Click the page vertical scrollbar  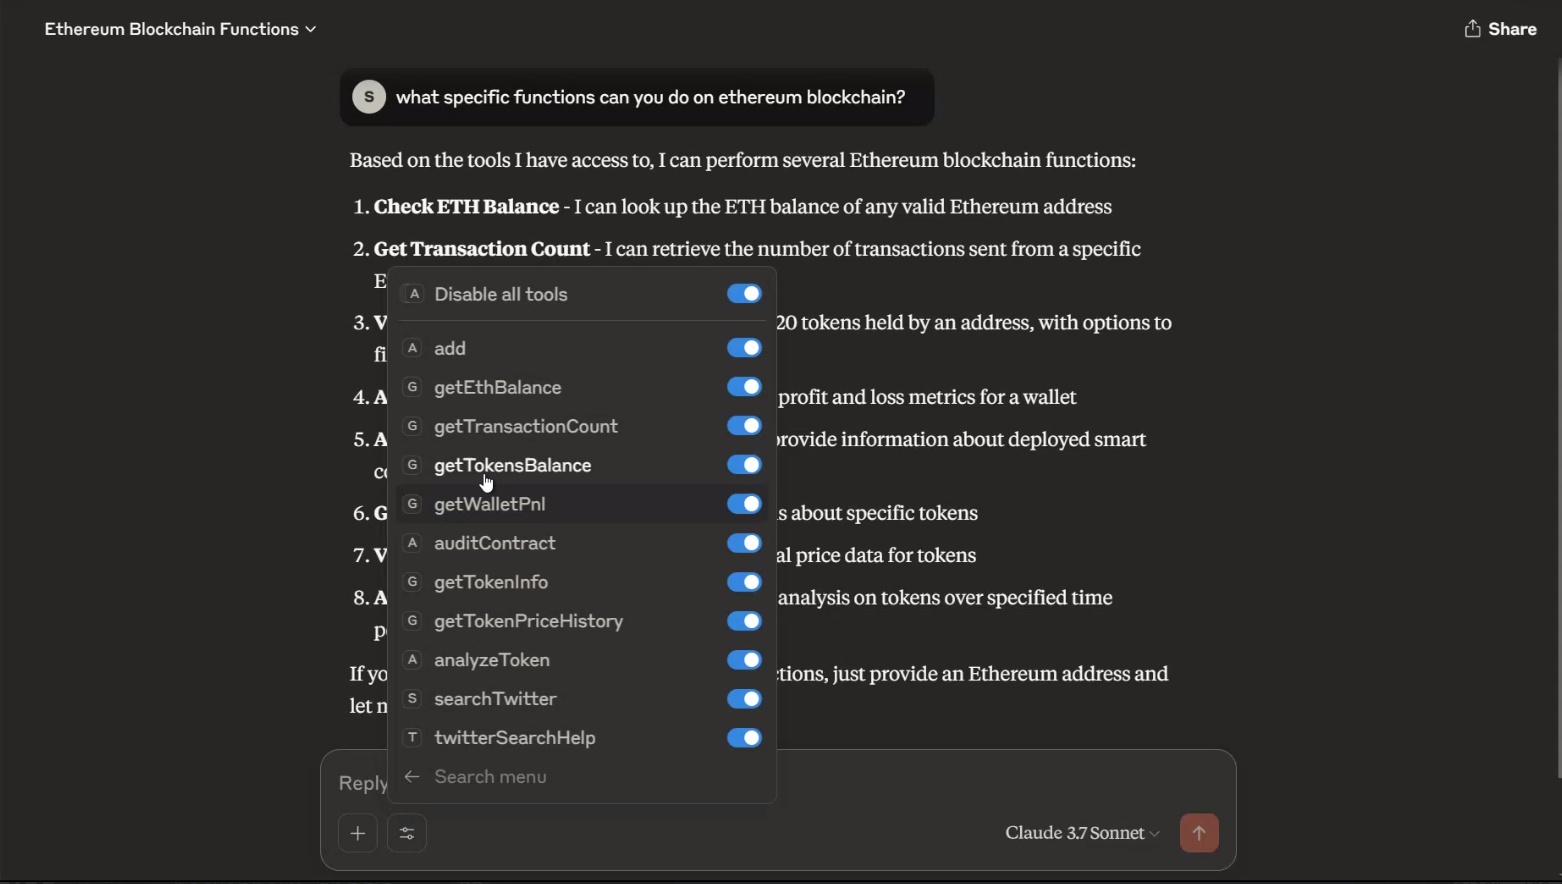[1557, 420]
